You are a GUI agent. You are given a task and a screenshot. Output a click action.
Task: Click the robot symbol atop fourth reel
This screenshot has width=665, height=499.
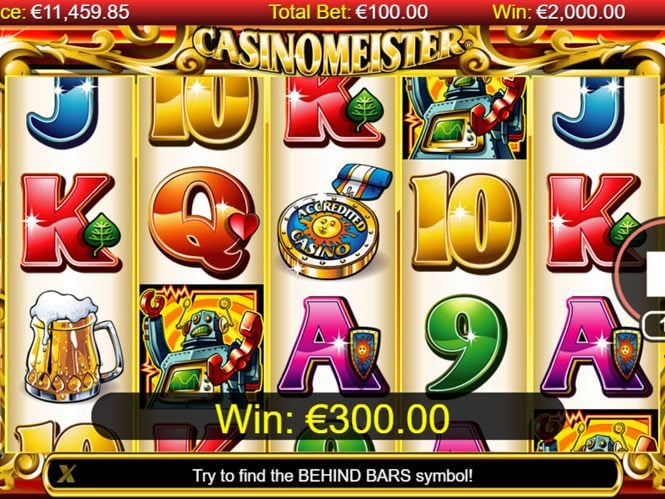tap(464, 118)
